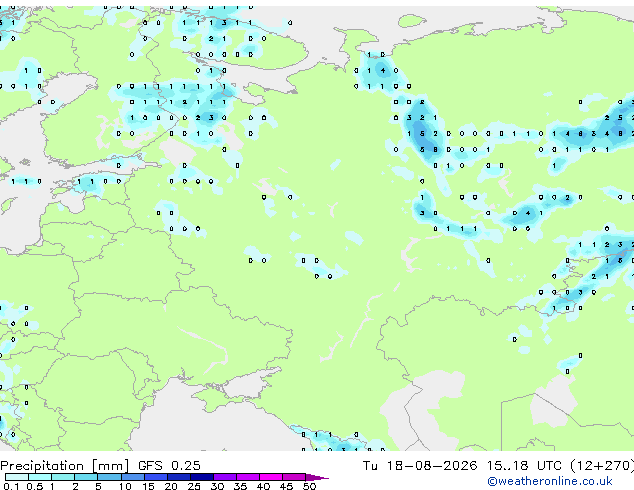Screen dimensions: 634x490
Task: Click the 40–45 mm magenta swatch
Action: tap(271, 477)
